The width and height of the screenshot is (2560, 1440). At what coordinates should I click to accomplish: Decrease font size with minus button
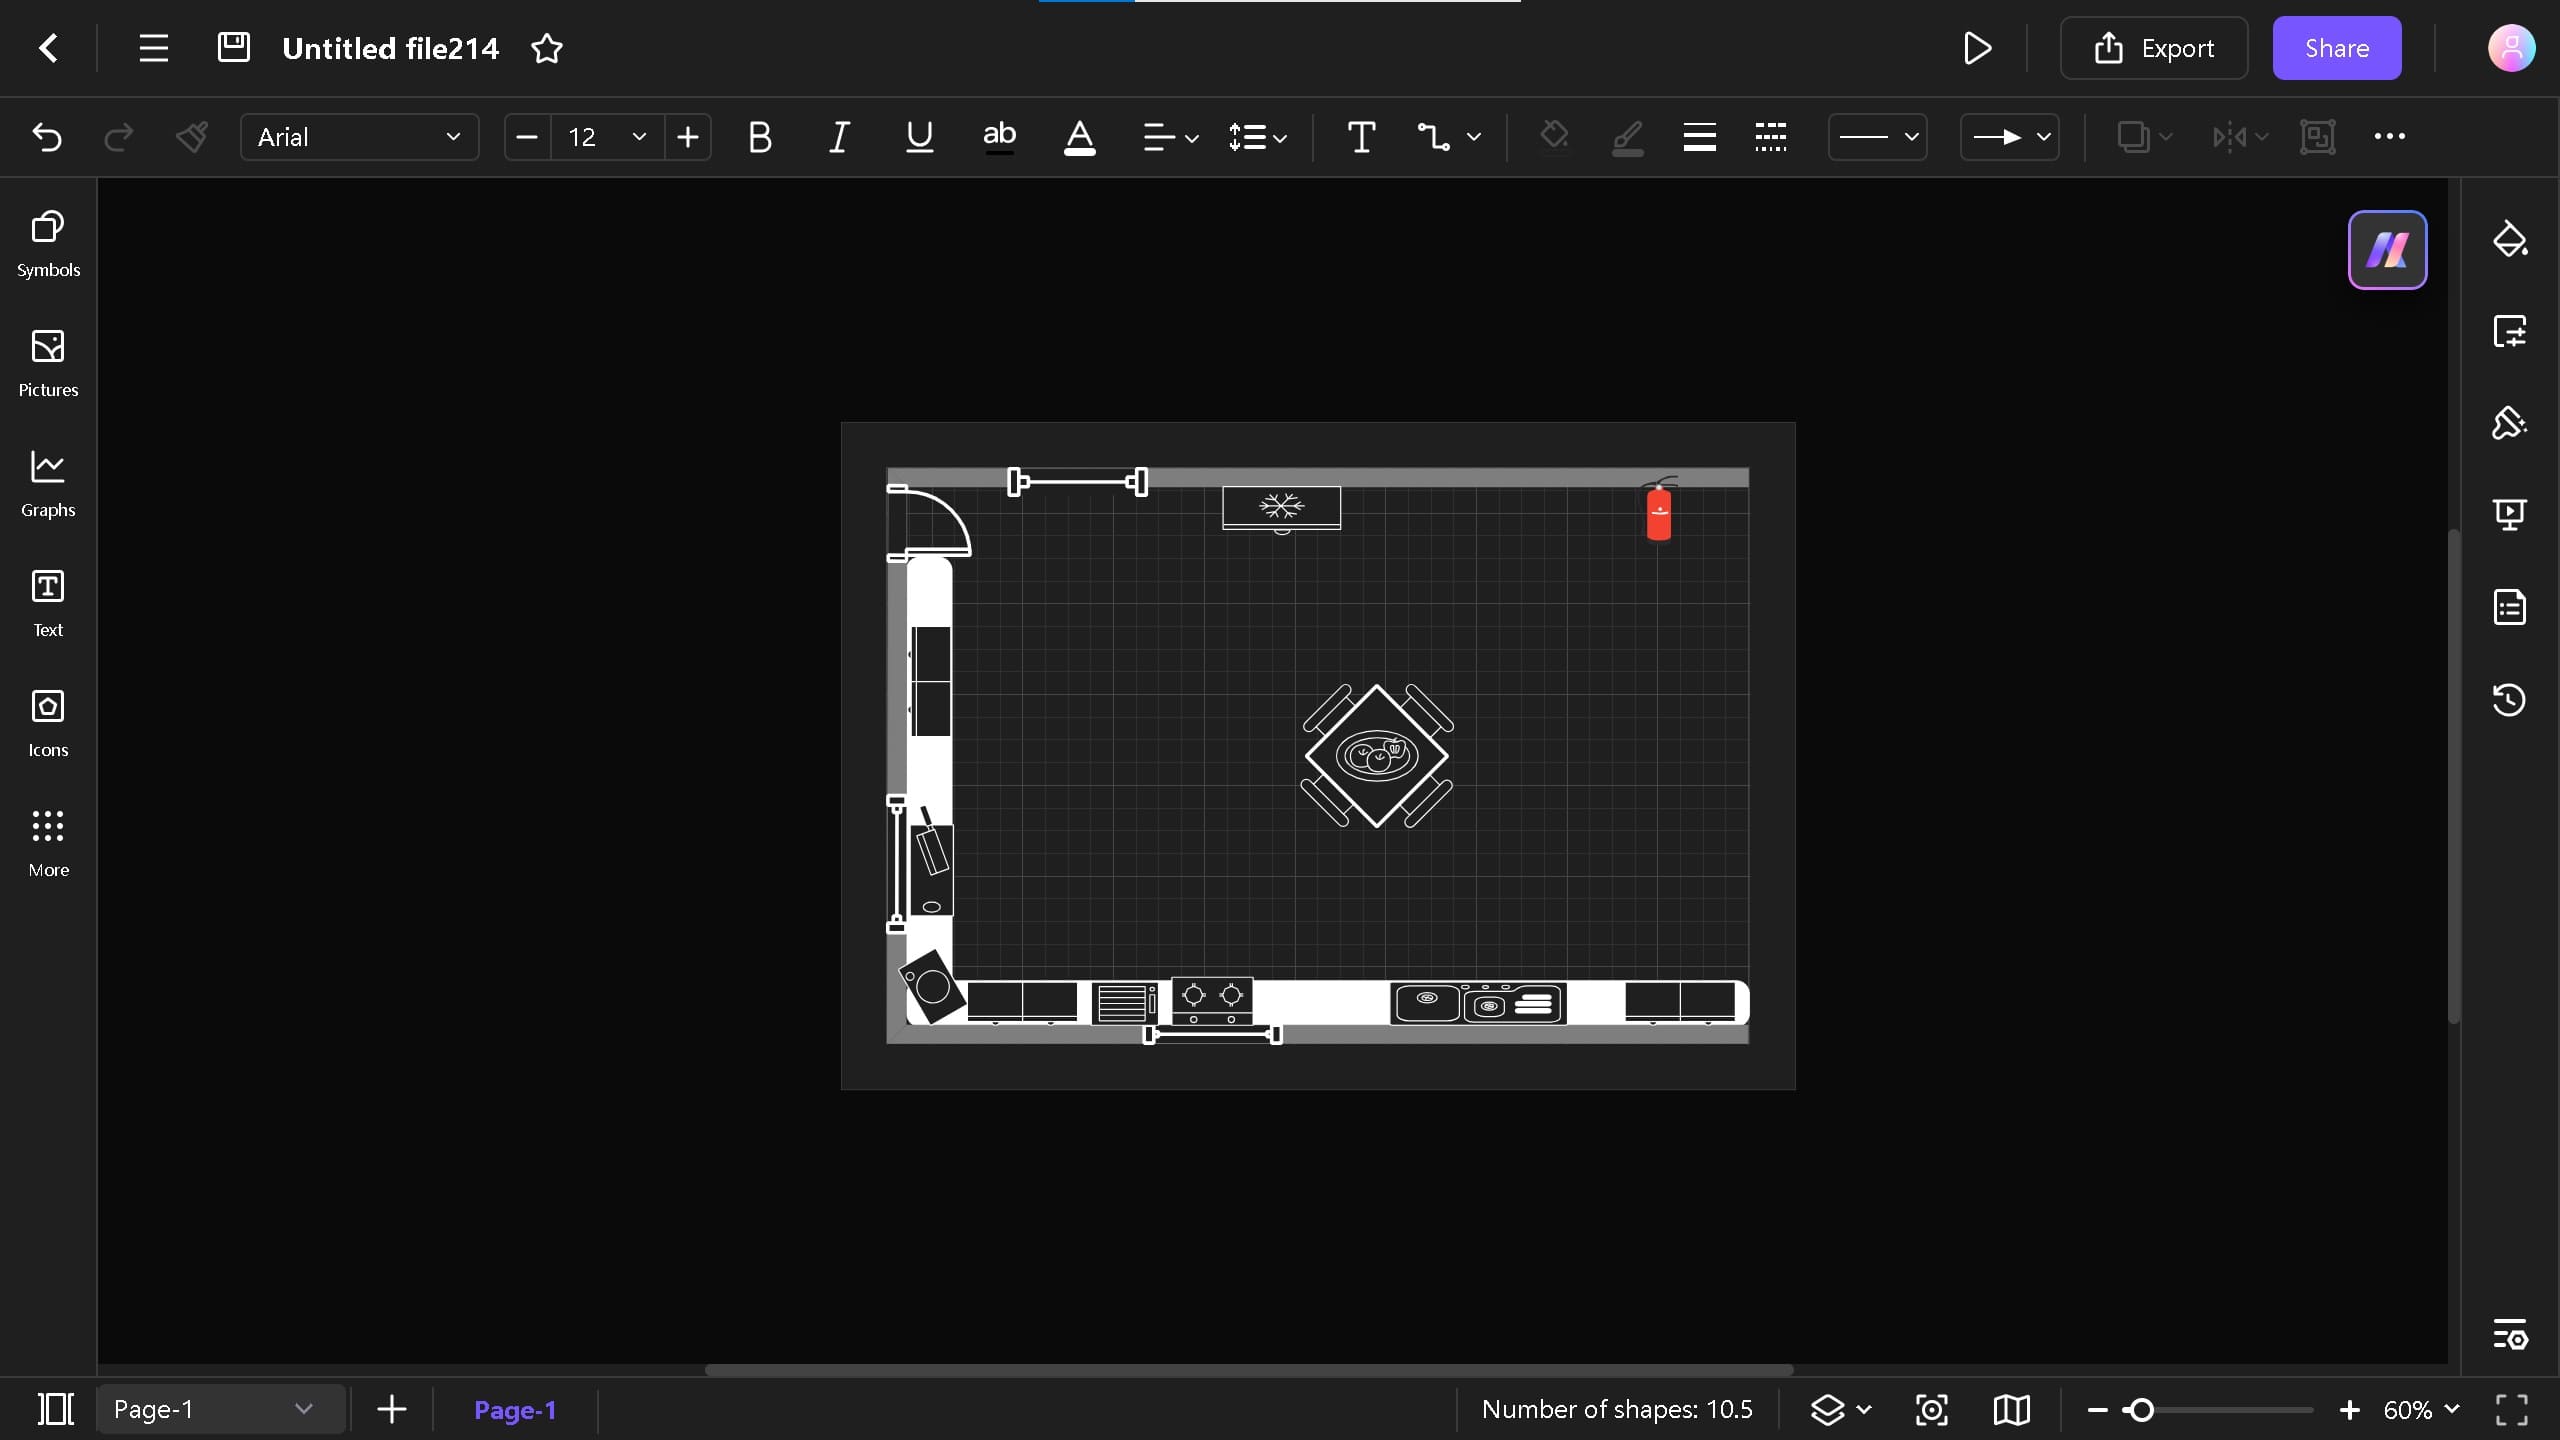coord(527,137)
